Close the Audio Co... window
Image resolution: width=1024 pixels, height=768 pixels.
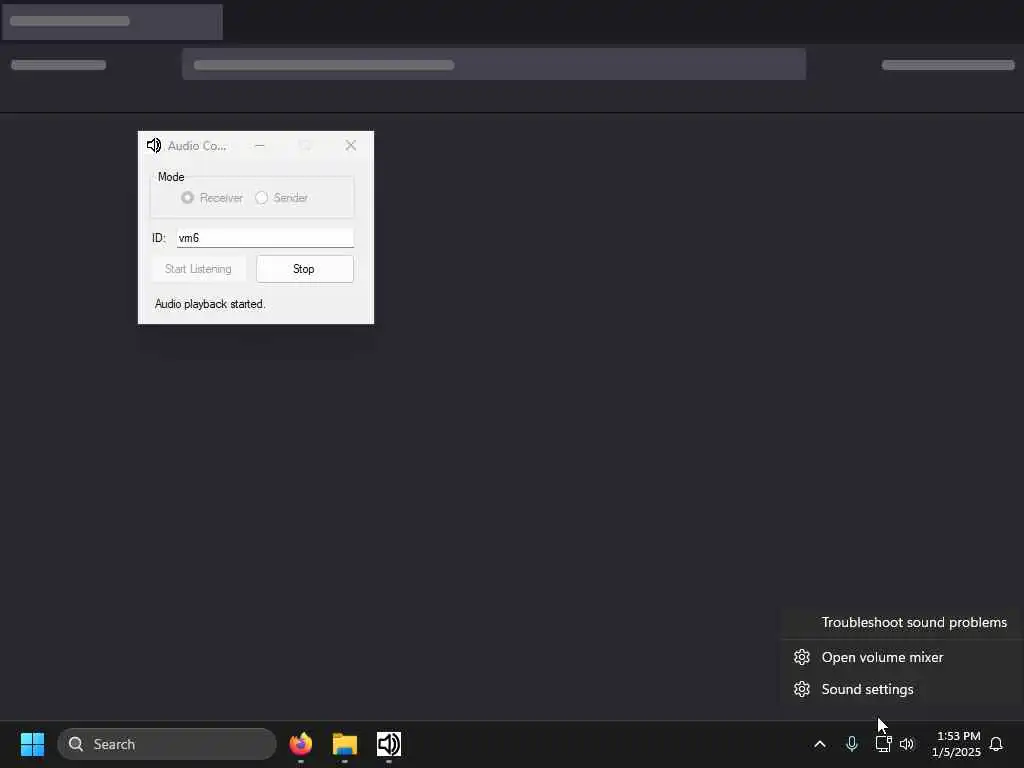(351, 145)
